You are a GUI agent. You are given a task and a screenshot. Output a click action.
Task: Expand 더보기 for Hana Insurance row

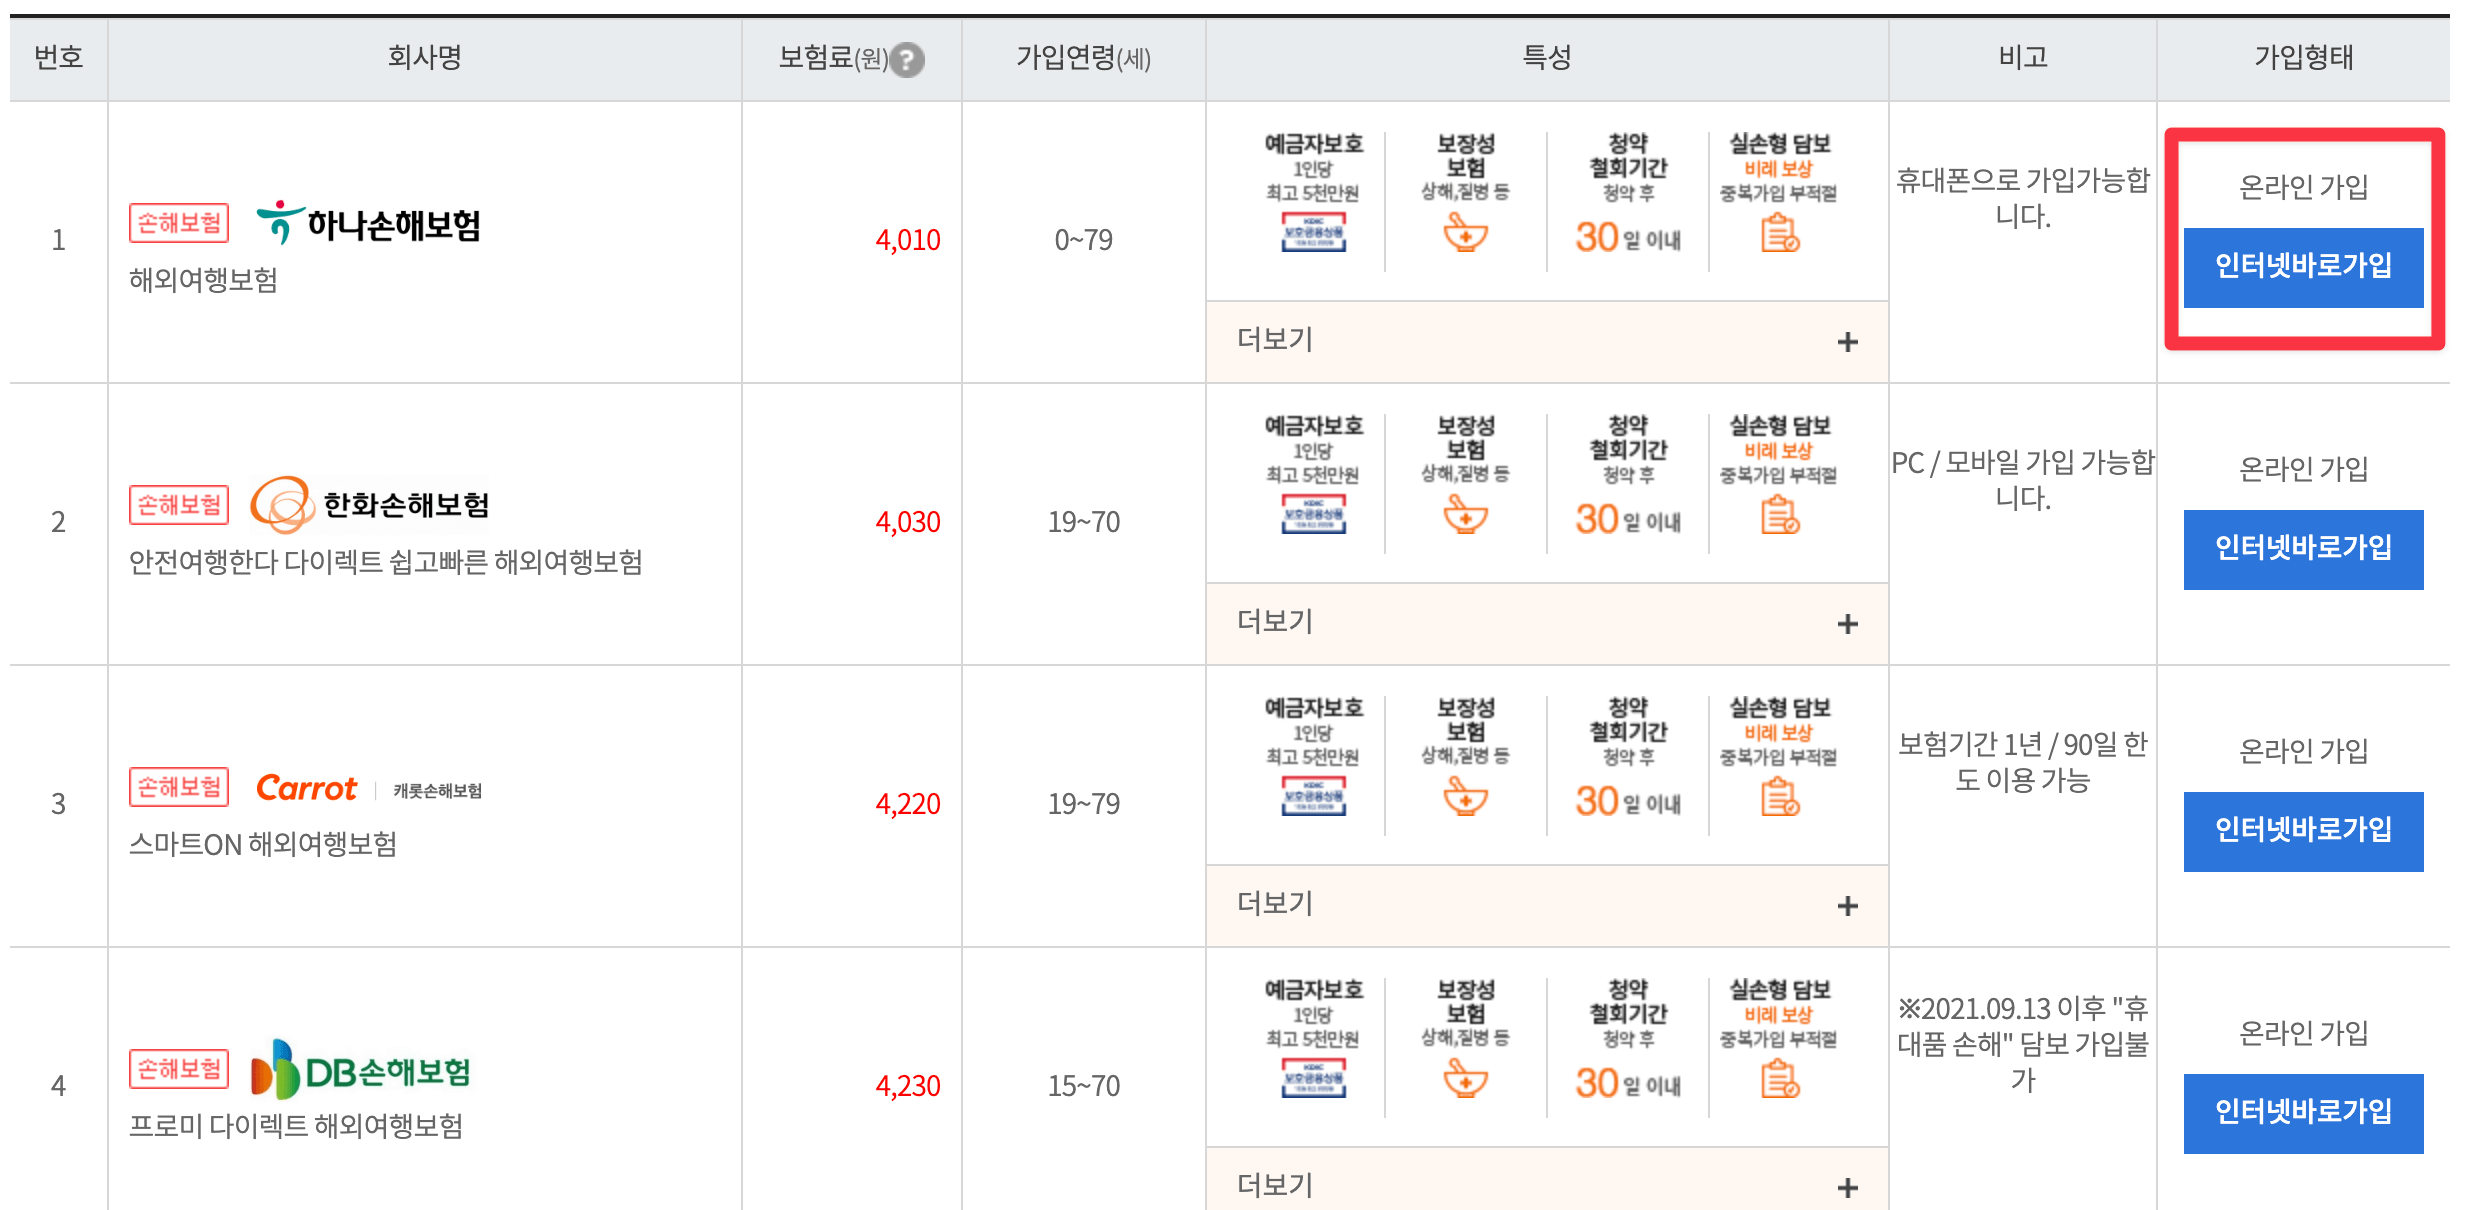click(1547, 341)
